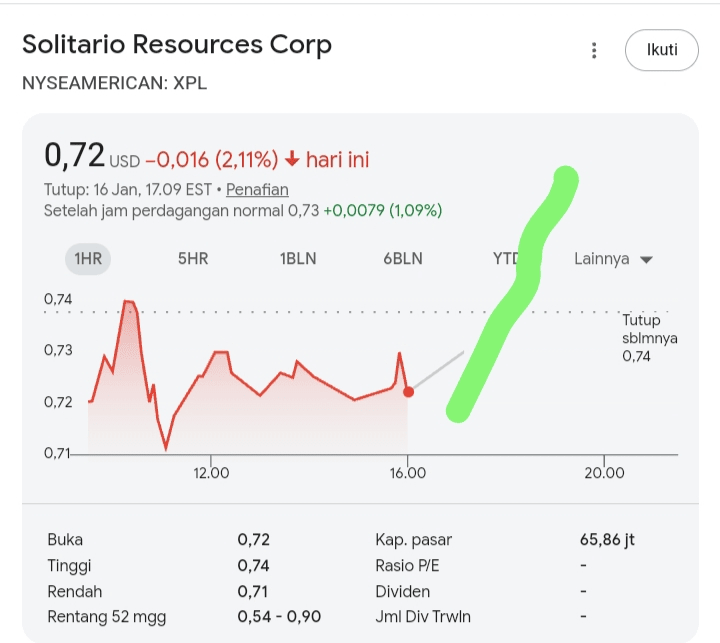Screen dimensions: 720x643
Task: Click the Solitario Resources Corp title
Action: point(177,45)
